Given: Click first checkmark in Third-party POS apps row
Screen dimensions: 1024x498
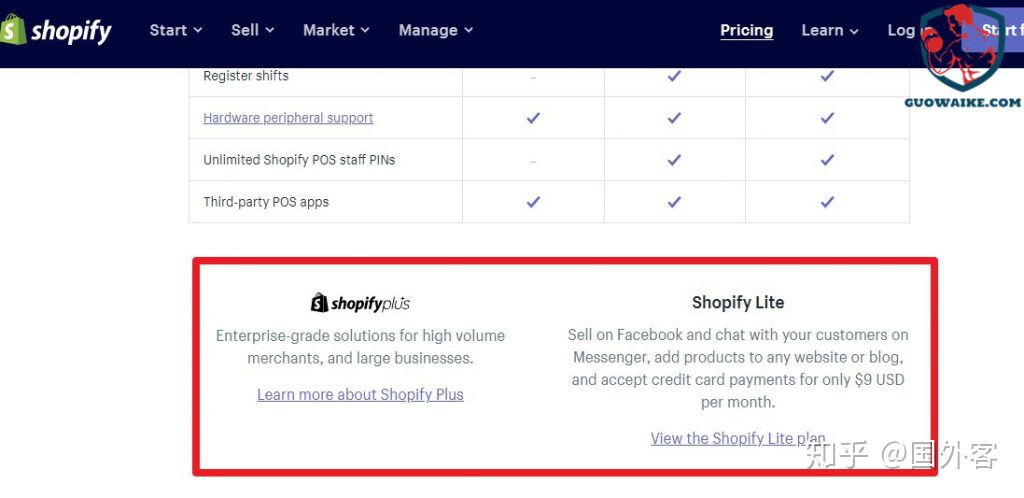Looking at the screenshot, I should 533,202.
